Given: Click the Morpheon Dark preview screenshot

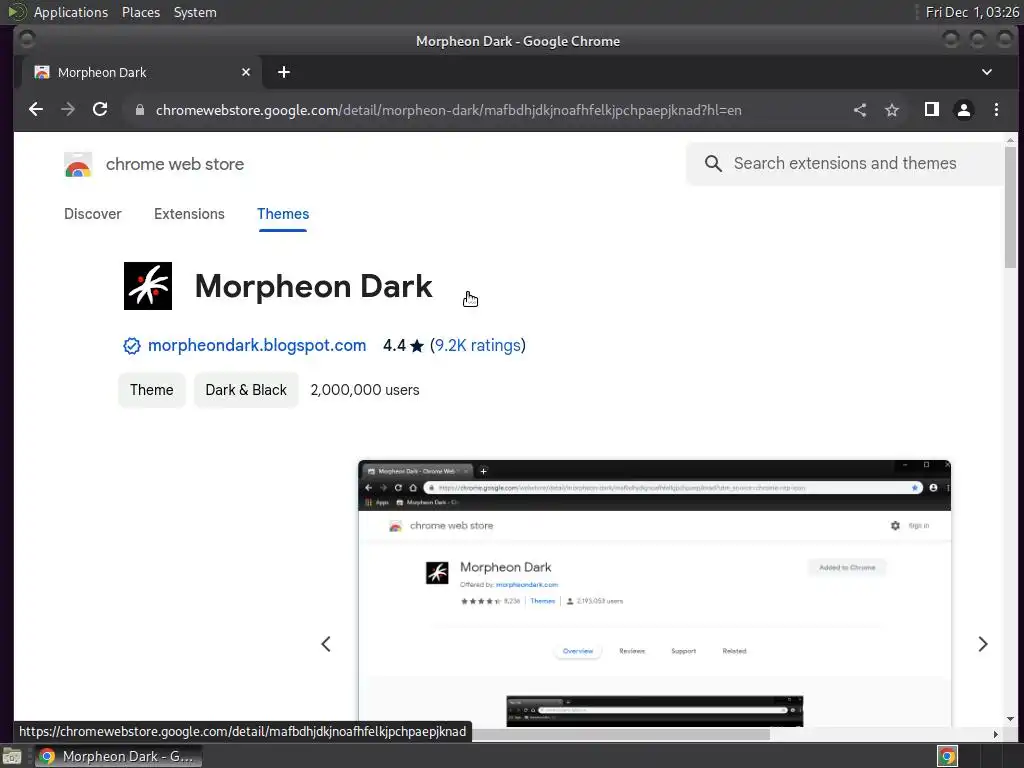Looking at the screenshot, I should click(654, 593).
